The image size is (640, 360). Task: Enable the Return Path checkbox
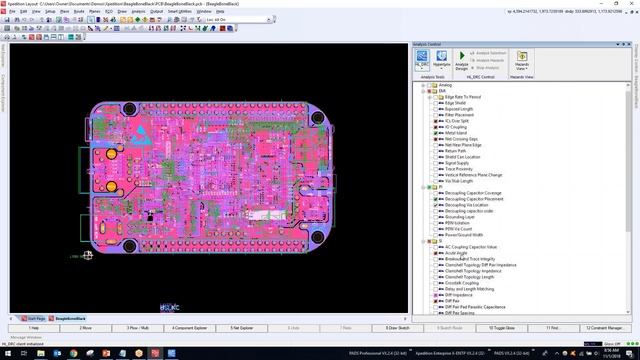(436, 151)
